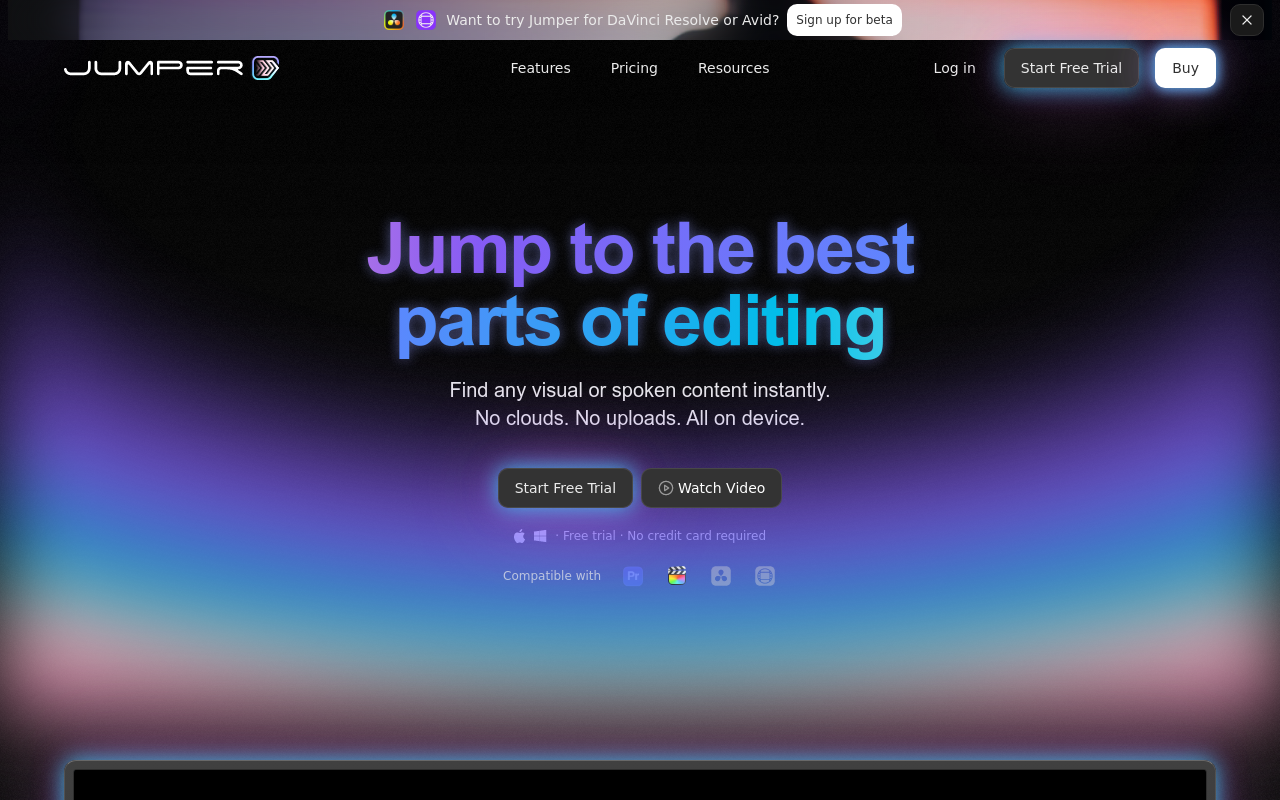Click the Avid compatibility icon
This screenshot has height=800, width=1280.
[765, 576]
